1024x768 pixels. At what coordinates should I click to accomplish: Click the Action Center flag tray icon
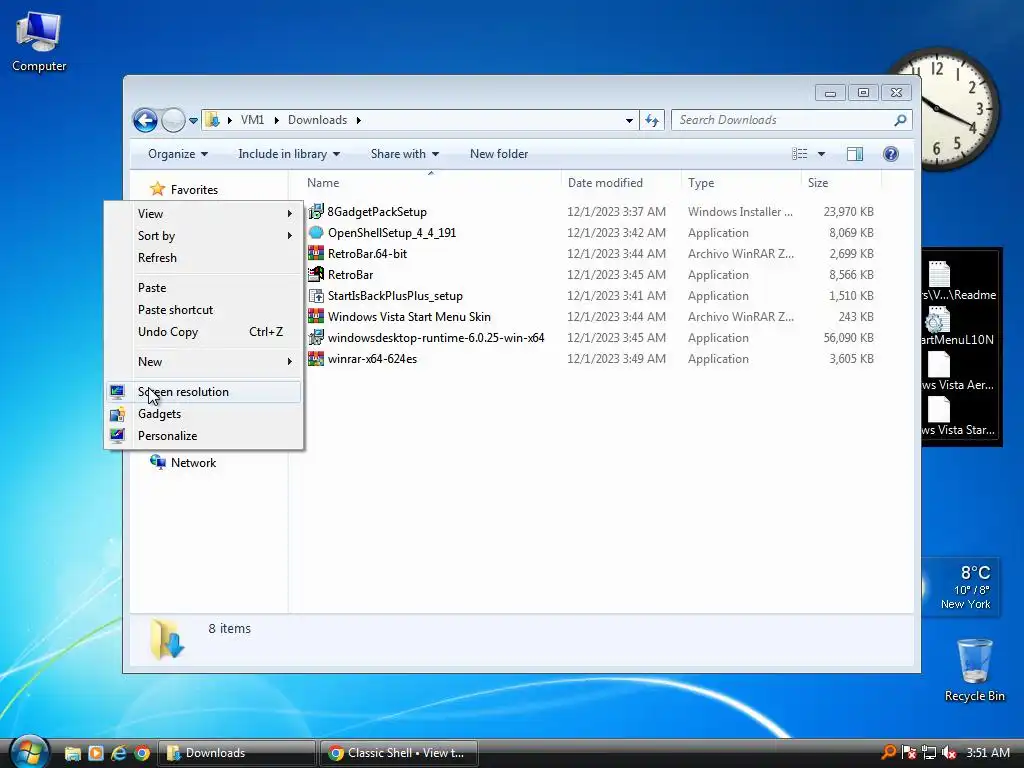pyautogui.click(x=908, y=753)
